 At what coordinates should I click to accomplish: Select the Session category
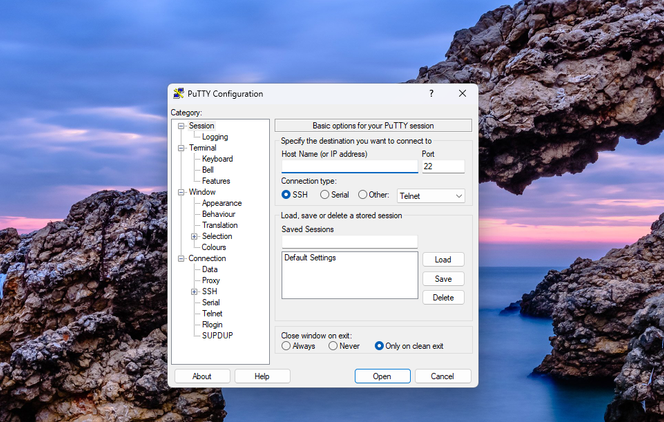click(x=202, y=126)
